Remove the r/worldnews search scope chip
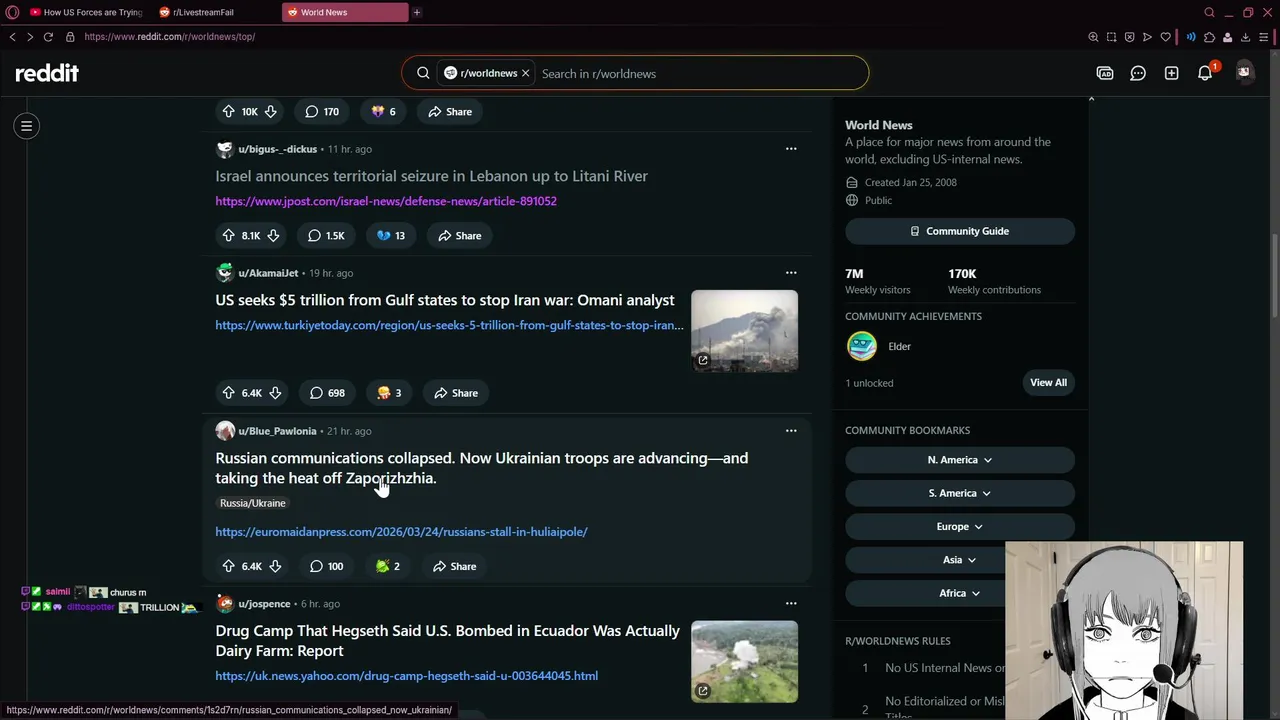Image resolution: width=1280 pixels, height=720 pixels. [525, 73]
